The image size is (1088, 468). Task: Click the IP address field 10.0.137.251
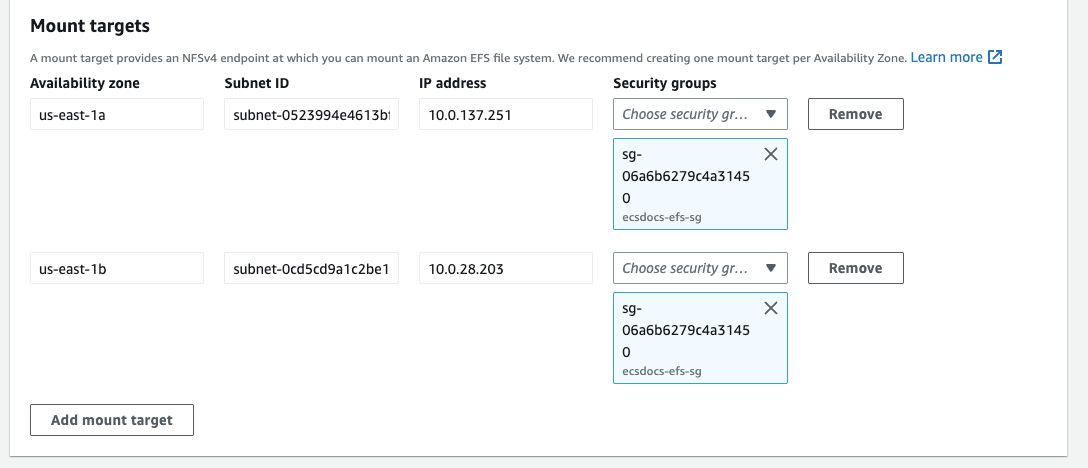tap(506, 114)
